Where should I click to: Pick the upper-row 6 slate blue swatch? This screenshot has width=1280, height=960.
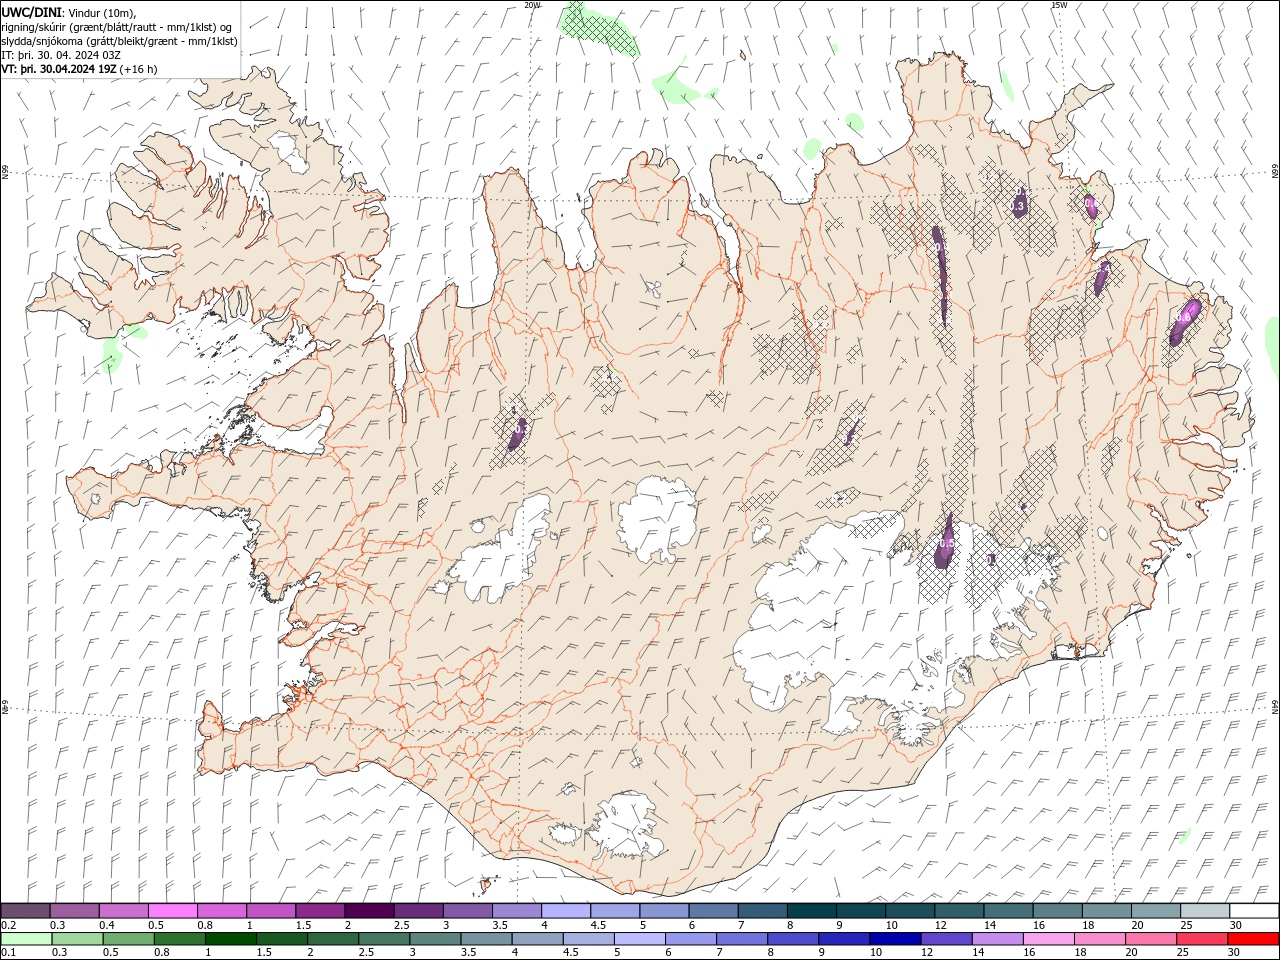tap(713, 911)
